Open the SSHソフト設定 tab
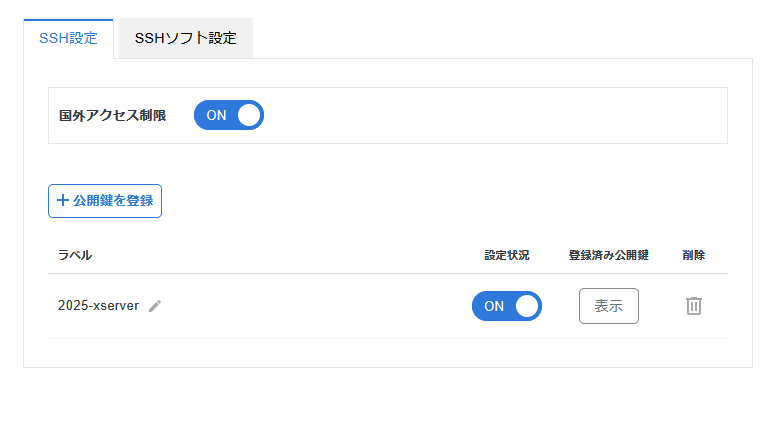This screenshot has width=773, height=436. [x=185, y=39]
